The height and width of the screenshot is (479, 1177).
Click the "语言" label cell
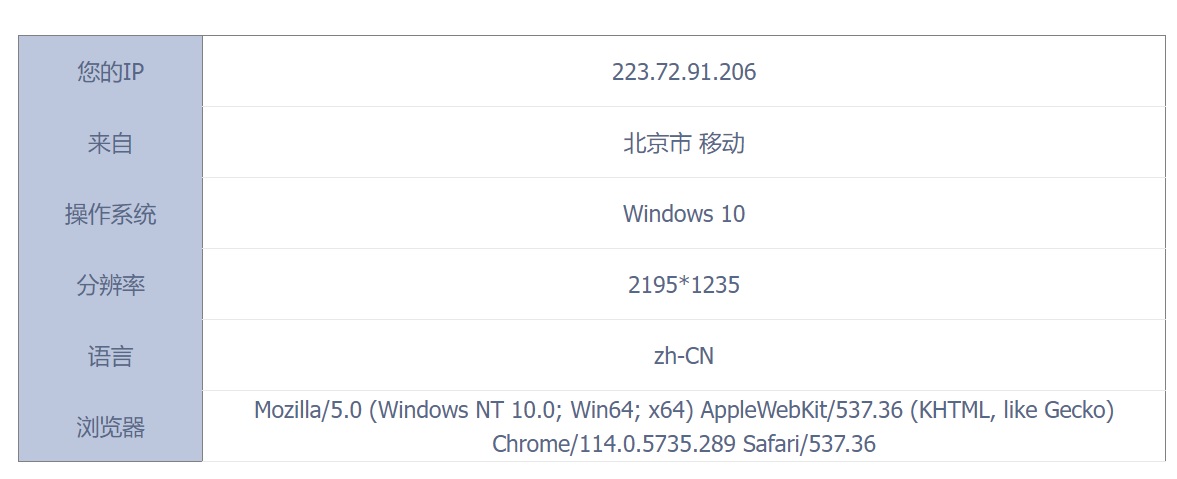[x=110, y=356]
